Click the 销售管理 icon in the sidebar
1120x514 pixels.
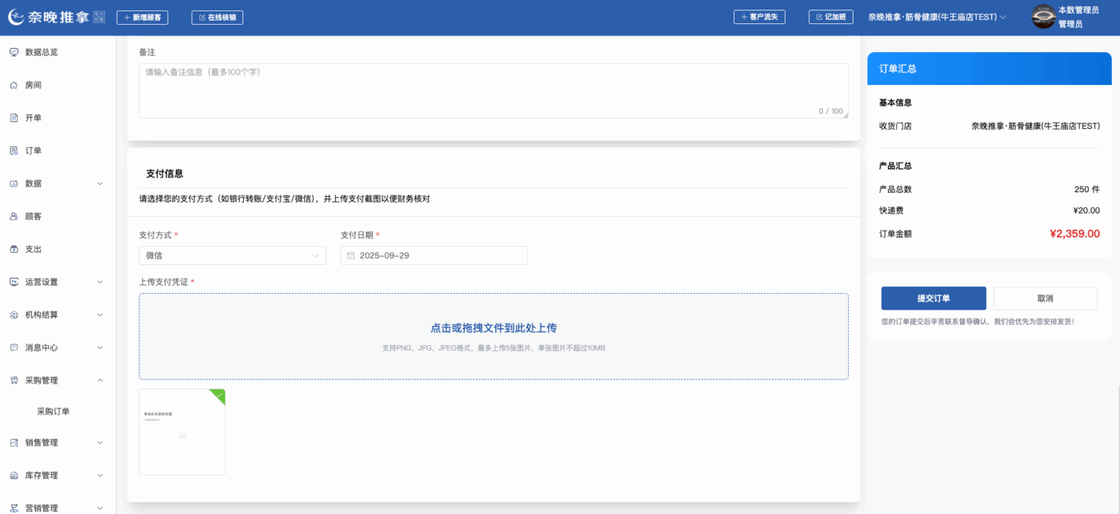click(14, 443)
